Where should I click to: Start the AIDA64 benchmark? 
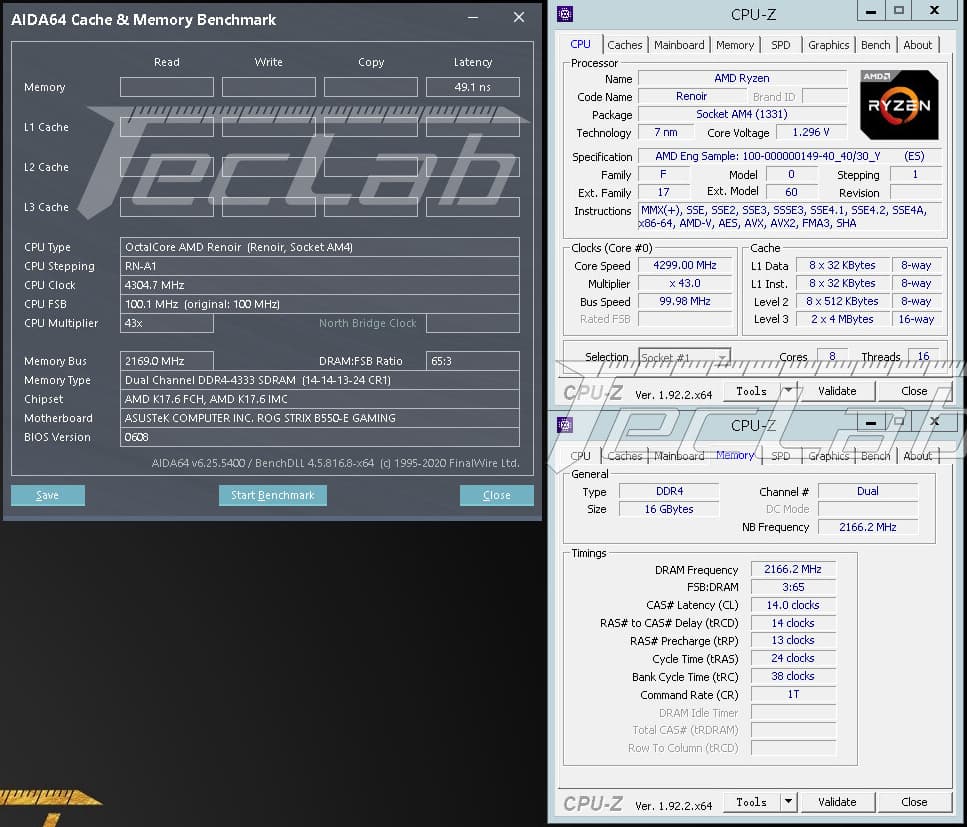click(x=273, y=495)
